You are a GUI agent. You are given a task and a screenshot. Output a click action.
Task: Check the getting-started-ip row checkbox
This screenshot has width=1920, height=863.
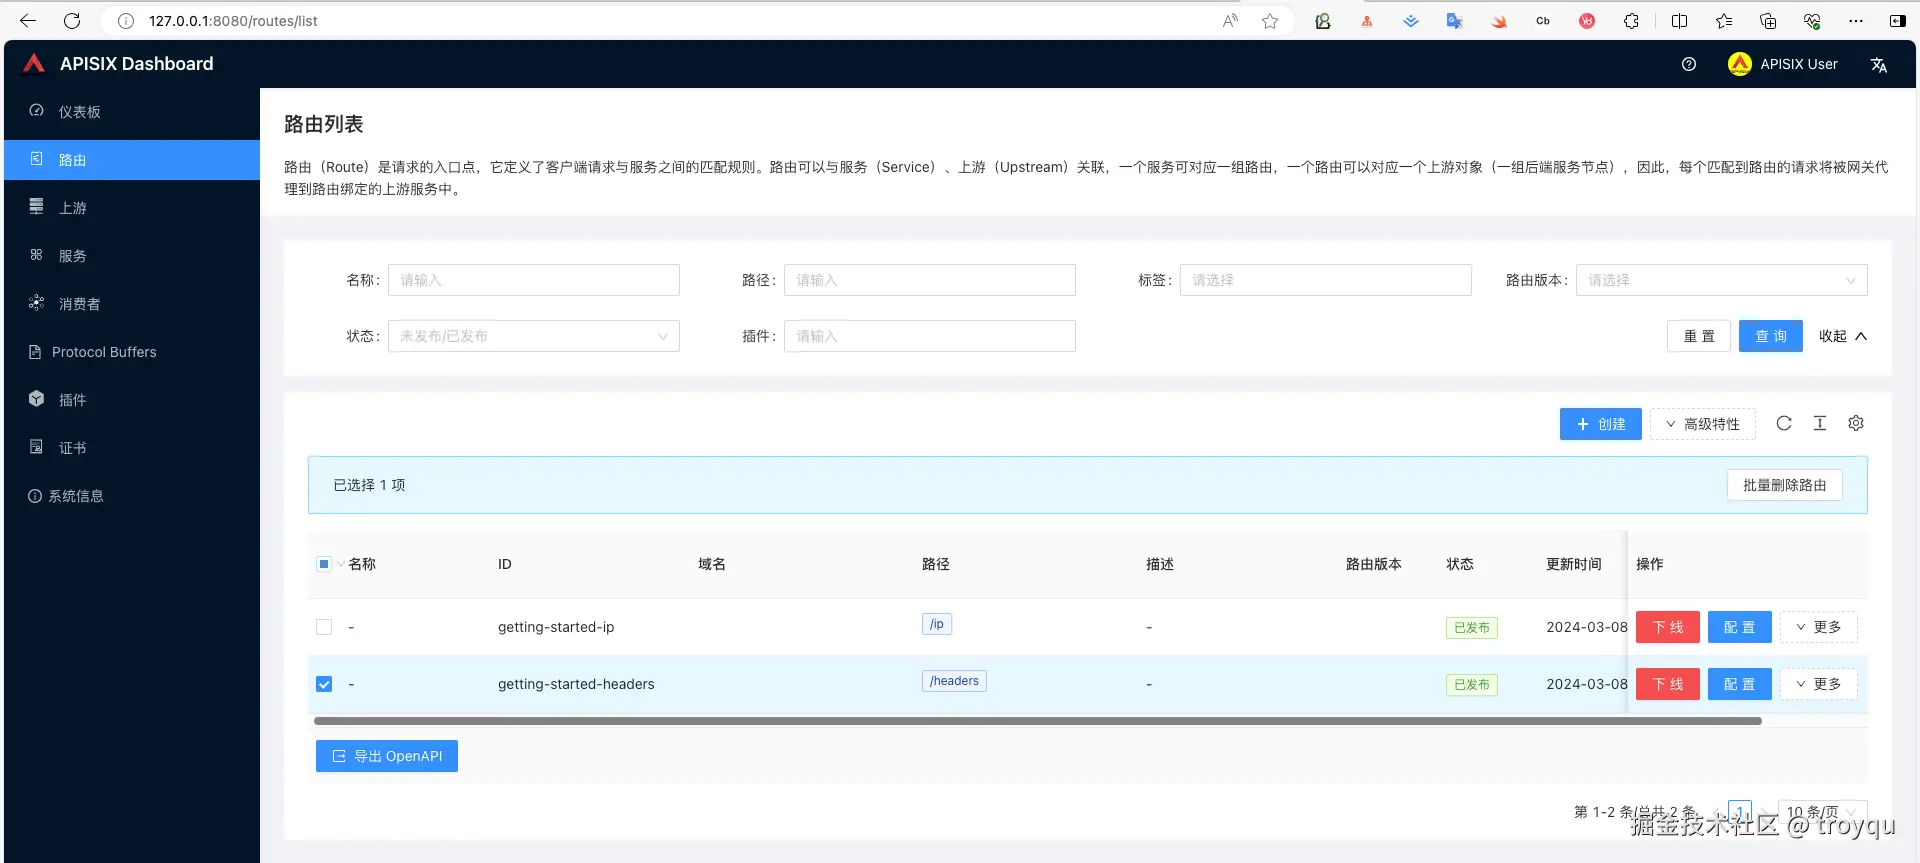324,627
